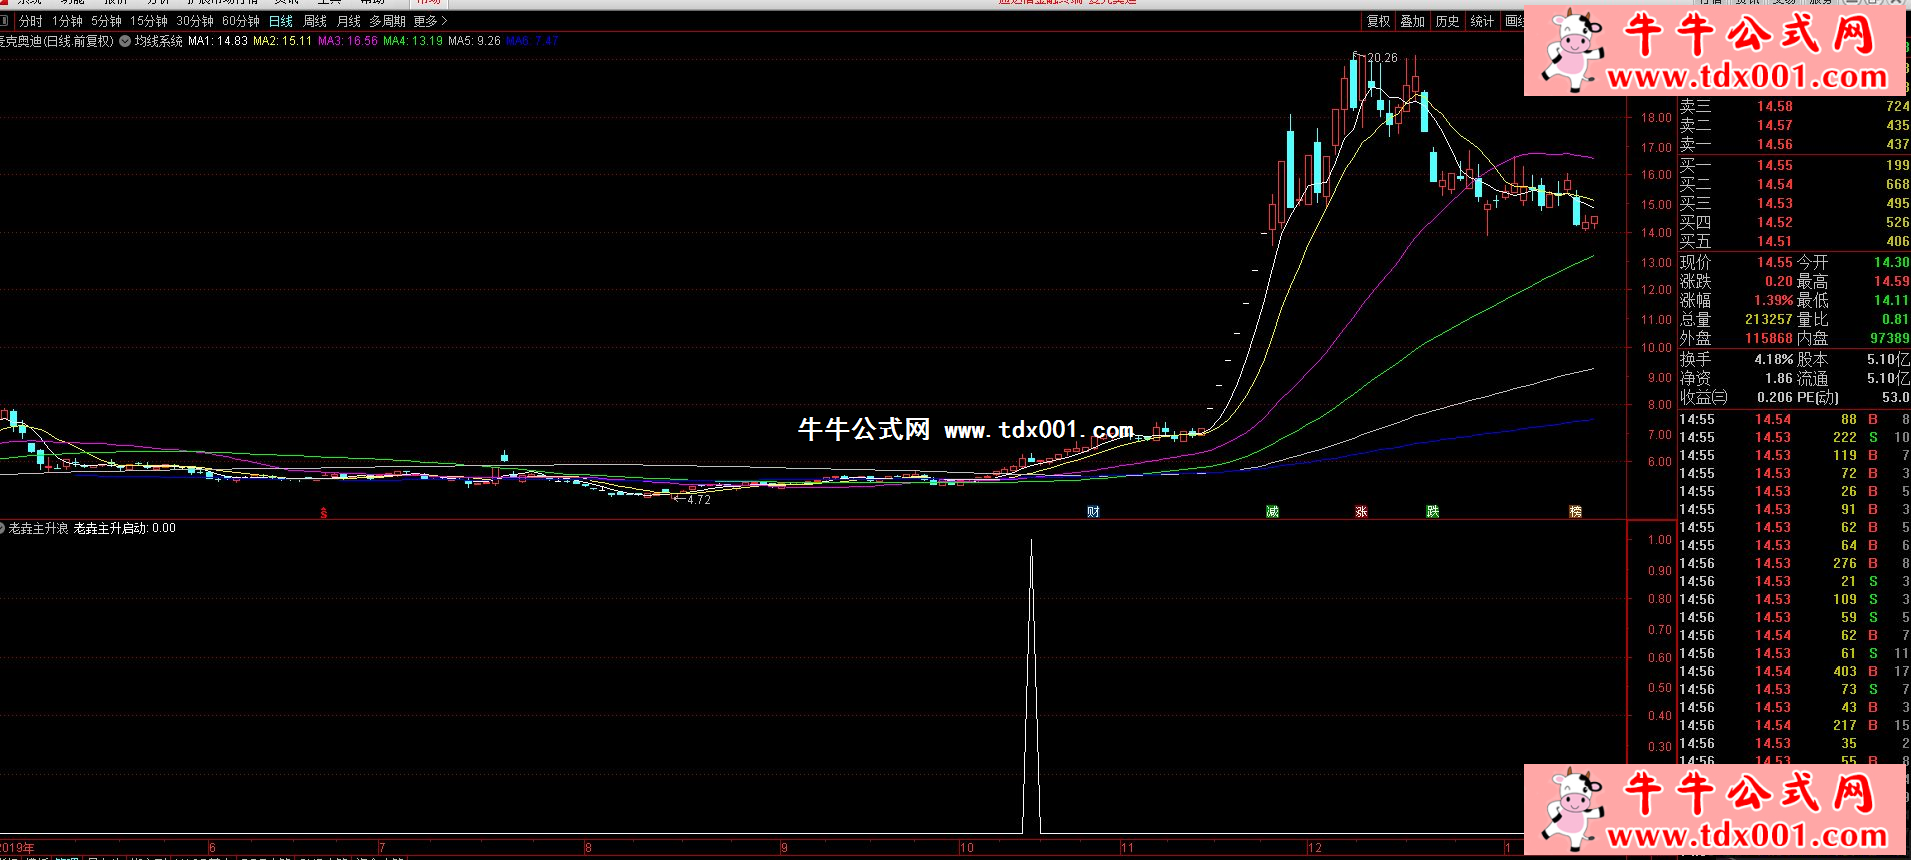This screenshot has height=860, width=1911.
Task: Select the 60分钟 period tab
Action: pos(241,21)
